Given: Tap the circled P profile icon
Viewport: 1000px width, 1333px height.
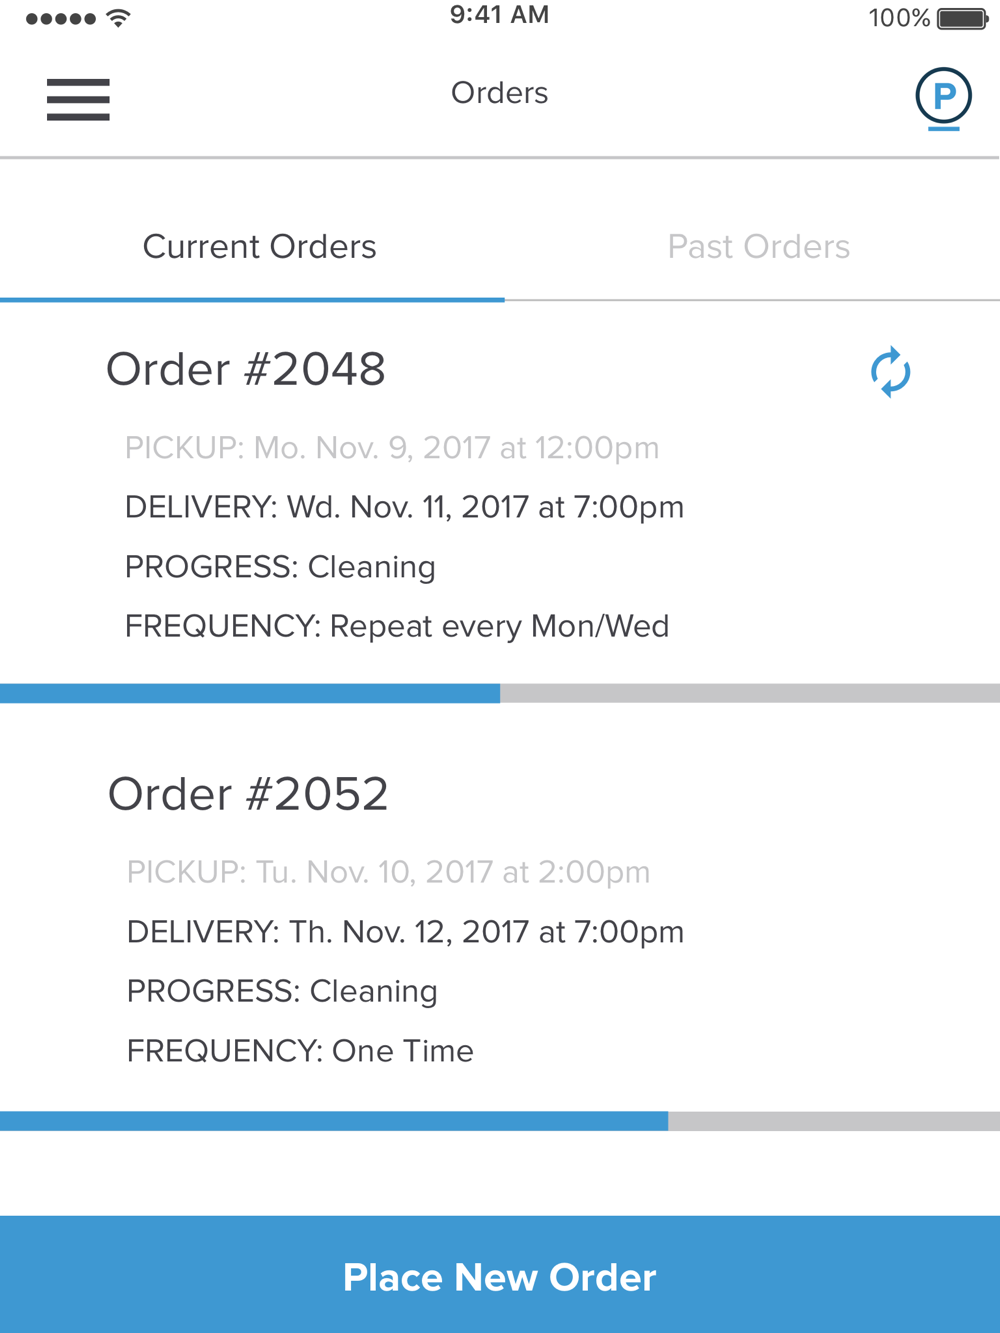Looking at the screenshot, I should click(x=943, y=98).
